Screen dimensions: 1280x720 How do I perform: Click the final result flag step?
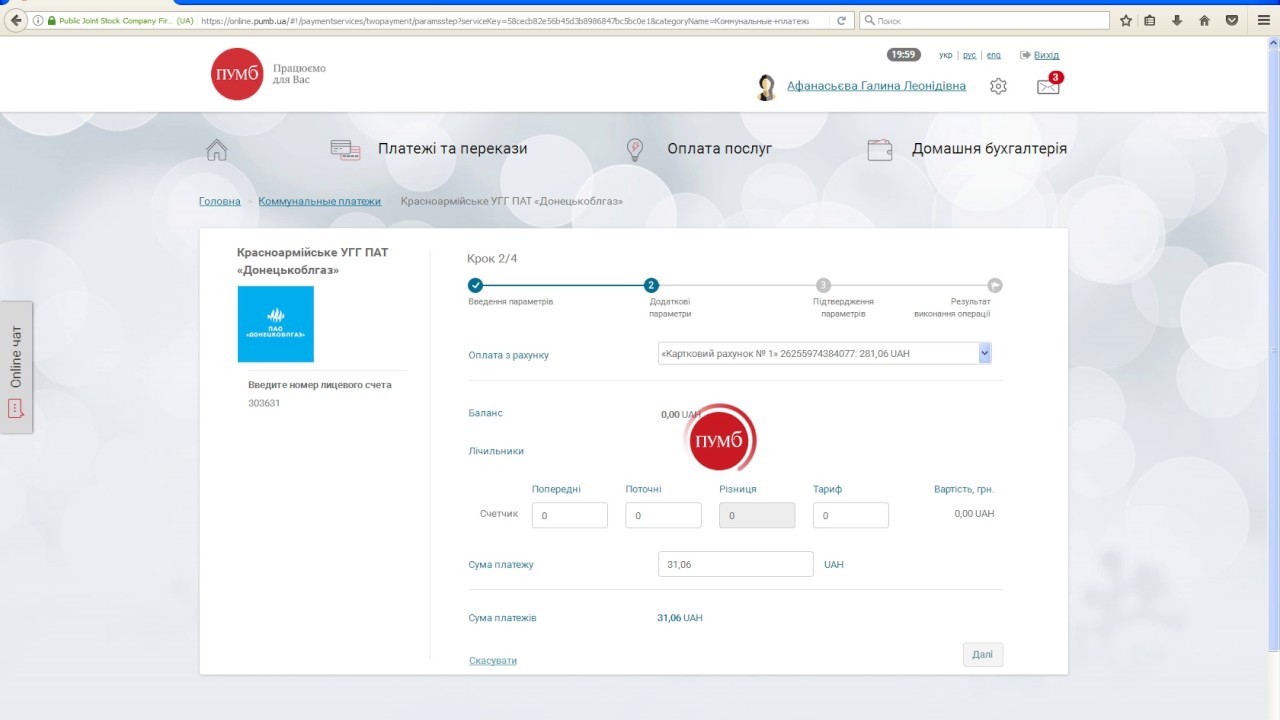click(995, 285)
